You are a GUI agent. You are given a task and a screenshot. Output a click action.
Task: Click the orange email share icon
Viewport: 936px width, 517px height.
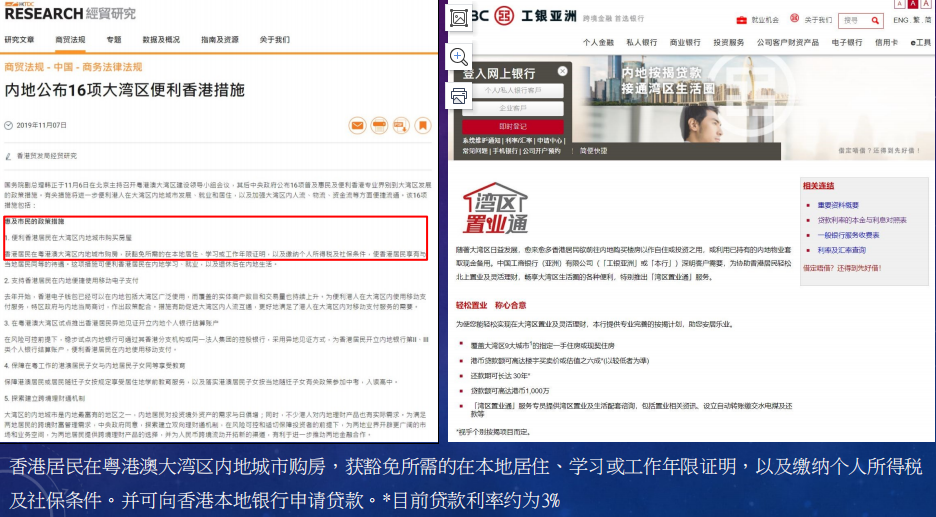pos(357,125)
